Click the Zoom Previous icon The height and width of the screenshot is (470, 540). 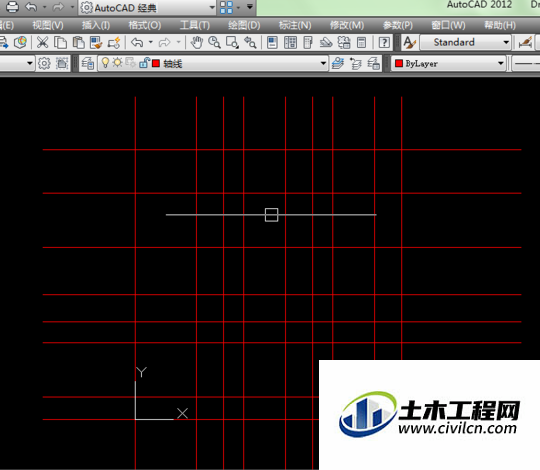coord(250,43)
